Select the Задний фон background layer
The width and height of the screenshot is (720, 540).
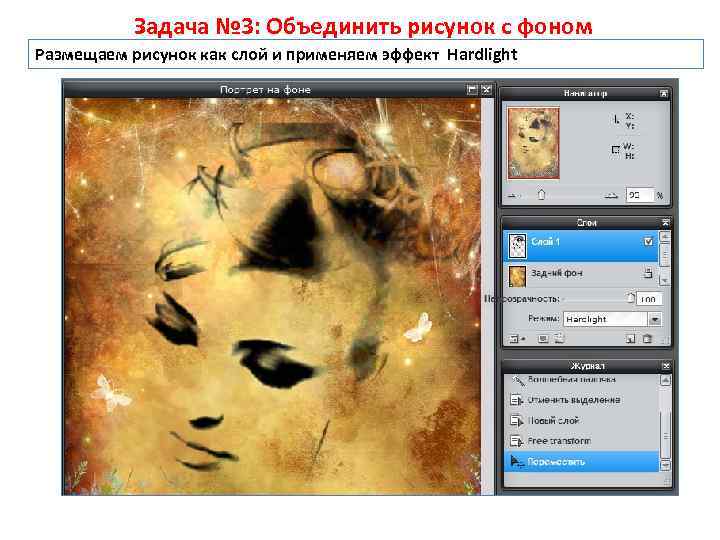point(581,275)
